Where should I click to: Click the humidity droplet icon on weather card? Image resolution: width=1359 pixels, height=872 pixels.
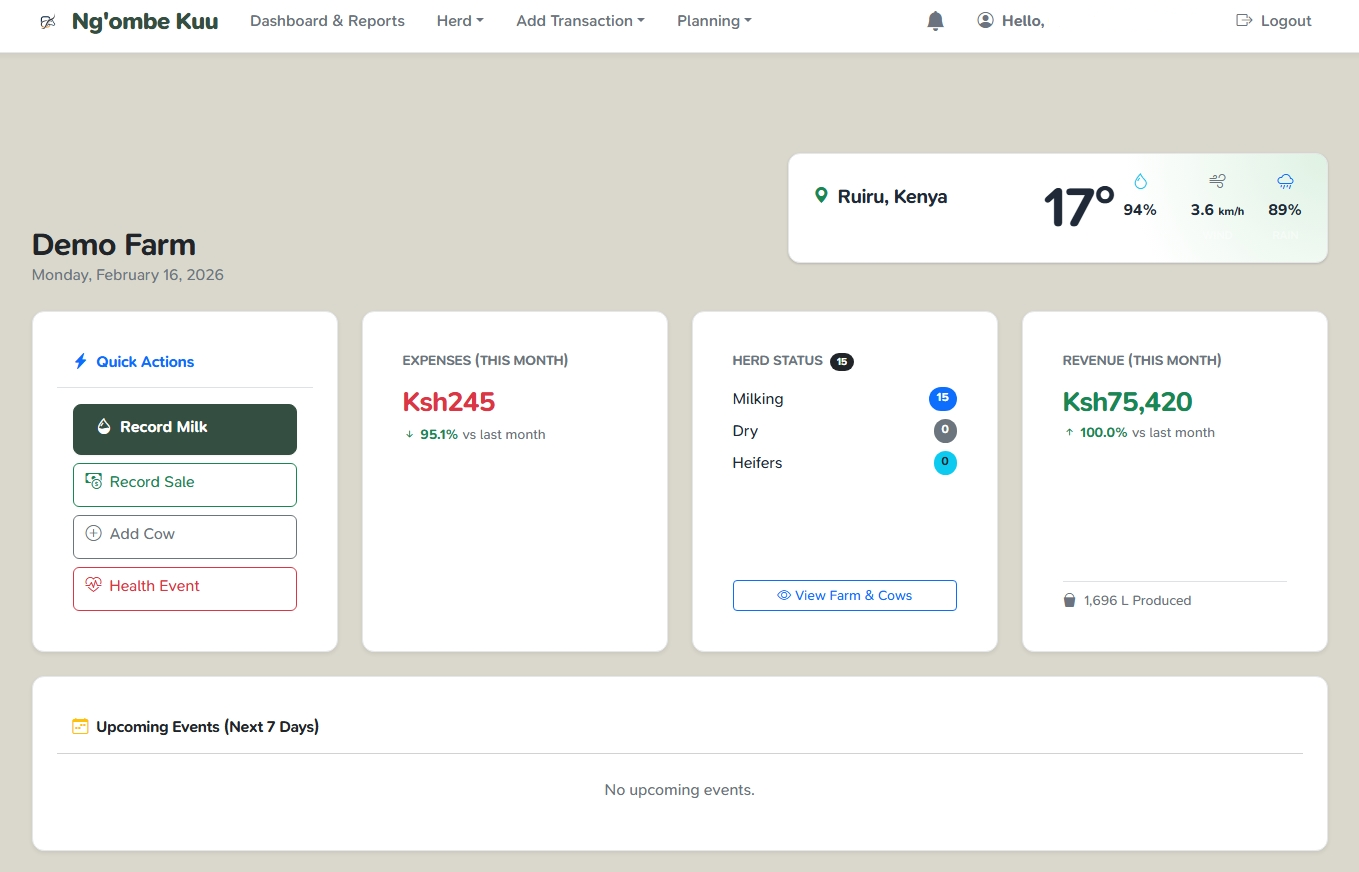pos(1140,181)
